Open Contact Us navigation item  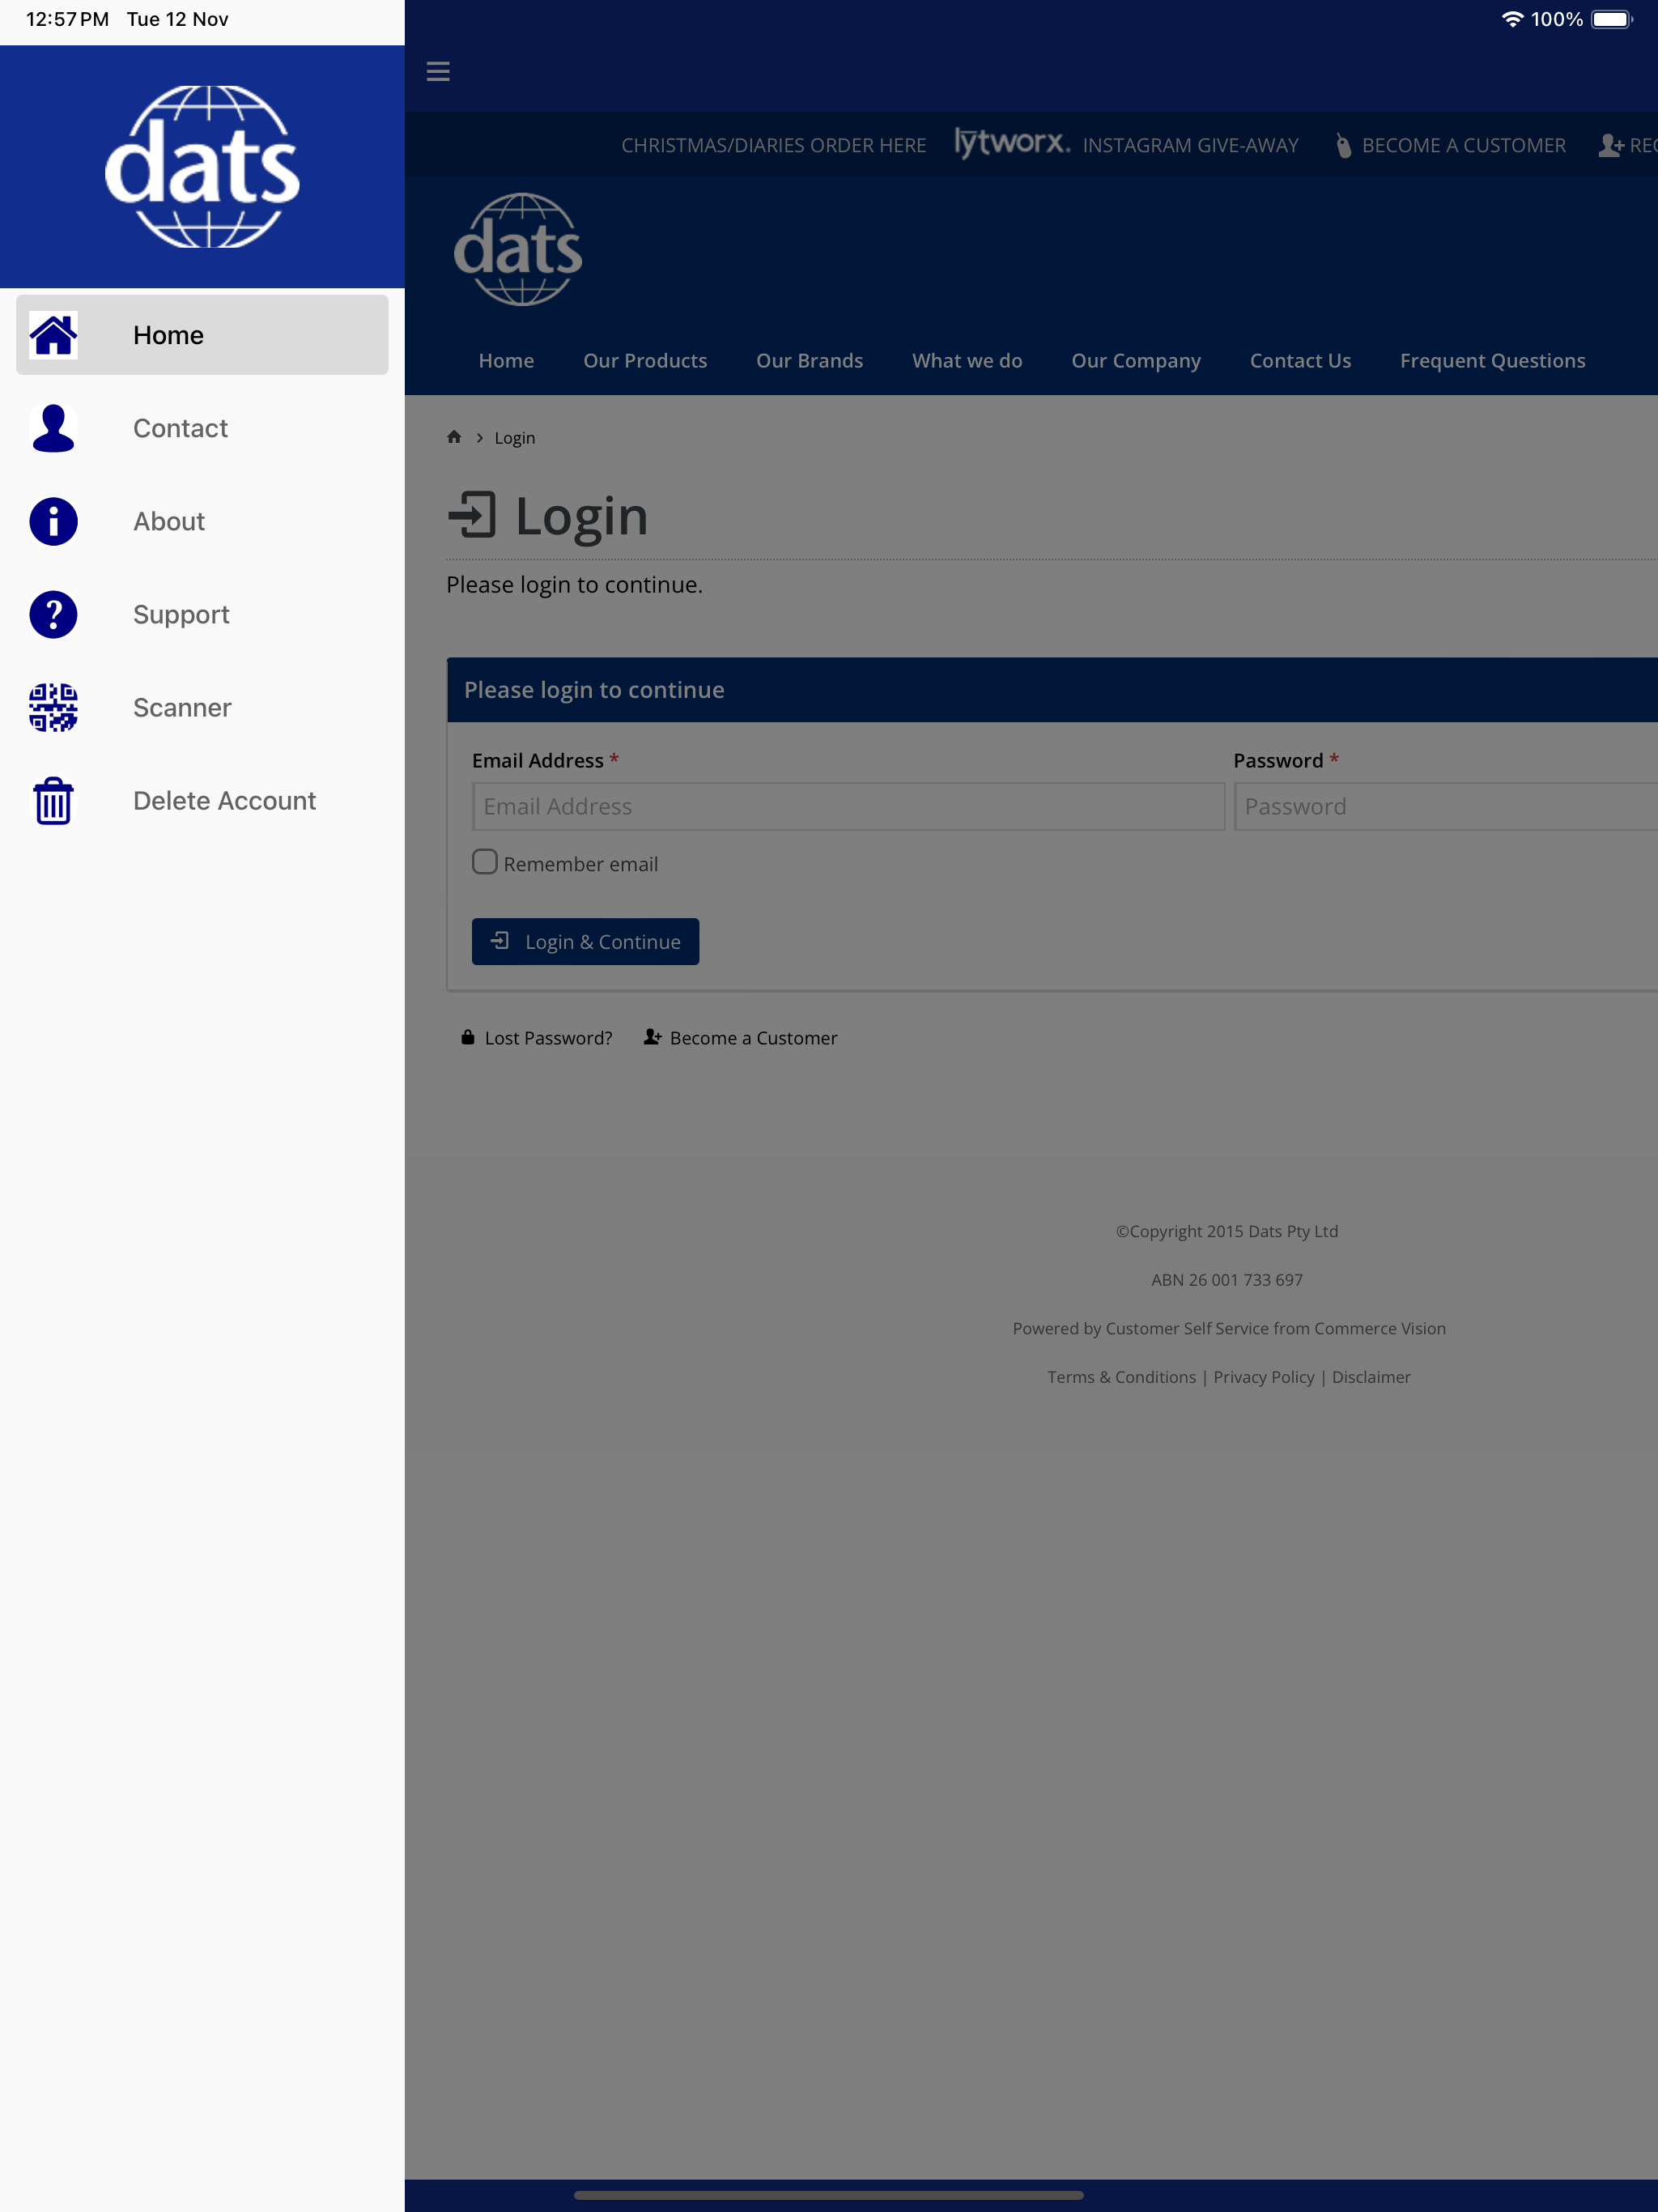pos(1300,361)
